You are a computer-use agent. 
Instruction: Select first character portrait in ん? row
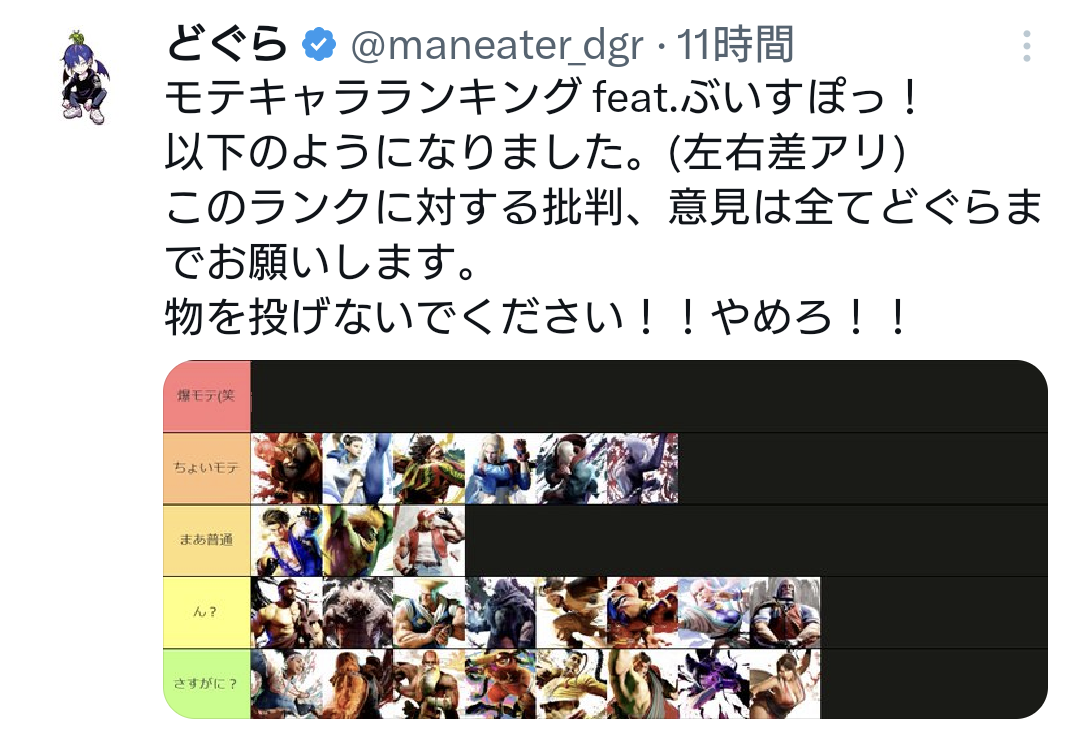click(287, 613)
